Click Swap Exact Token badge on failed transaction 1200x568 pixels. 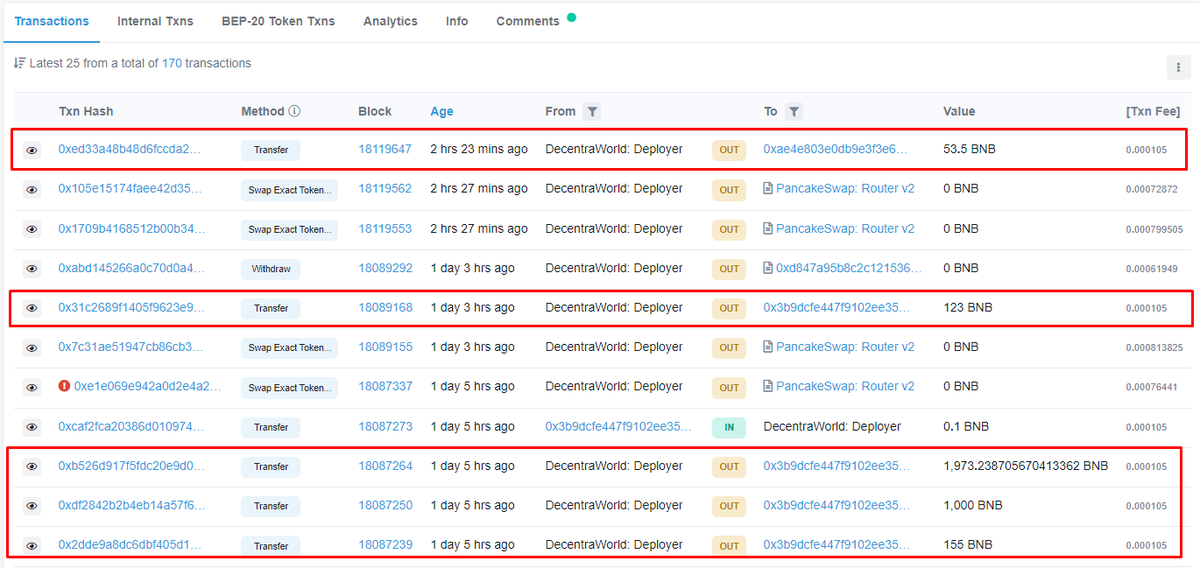click(289, 388)
